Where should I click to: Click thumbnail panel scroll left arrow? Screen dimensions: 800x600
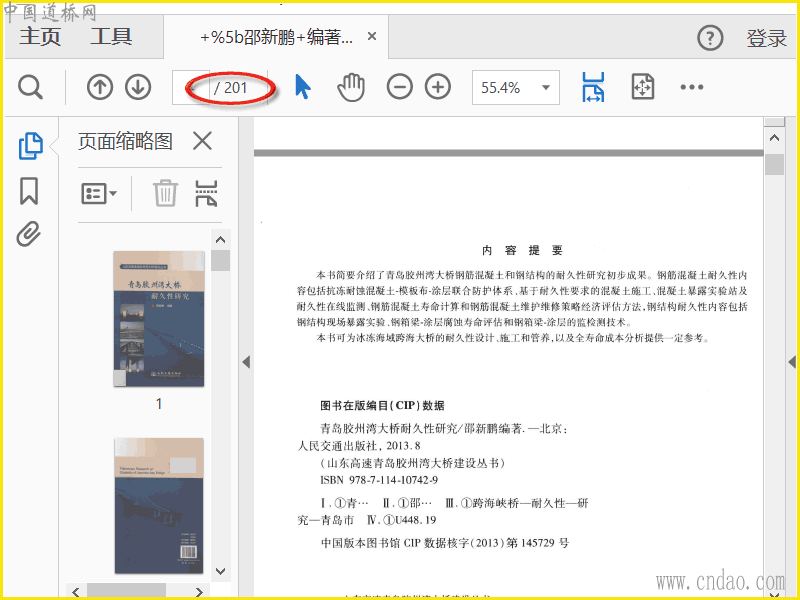(x=76, y=592)
